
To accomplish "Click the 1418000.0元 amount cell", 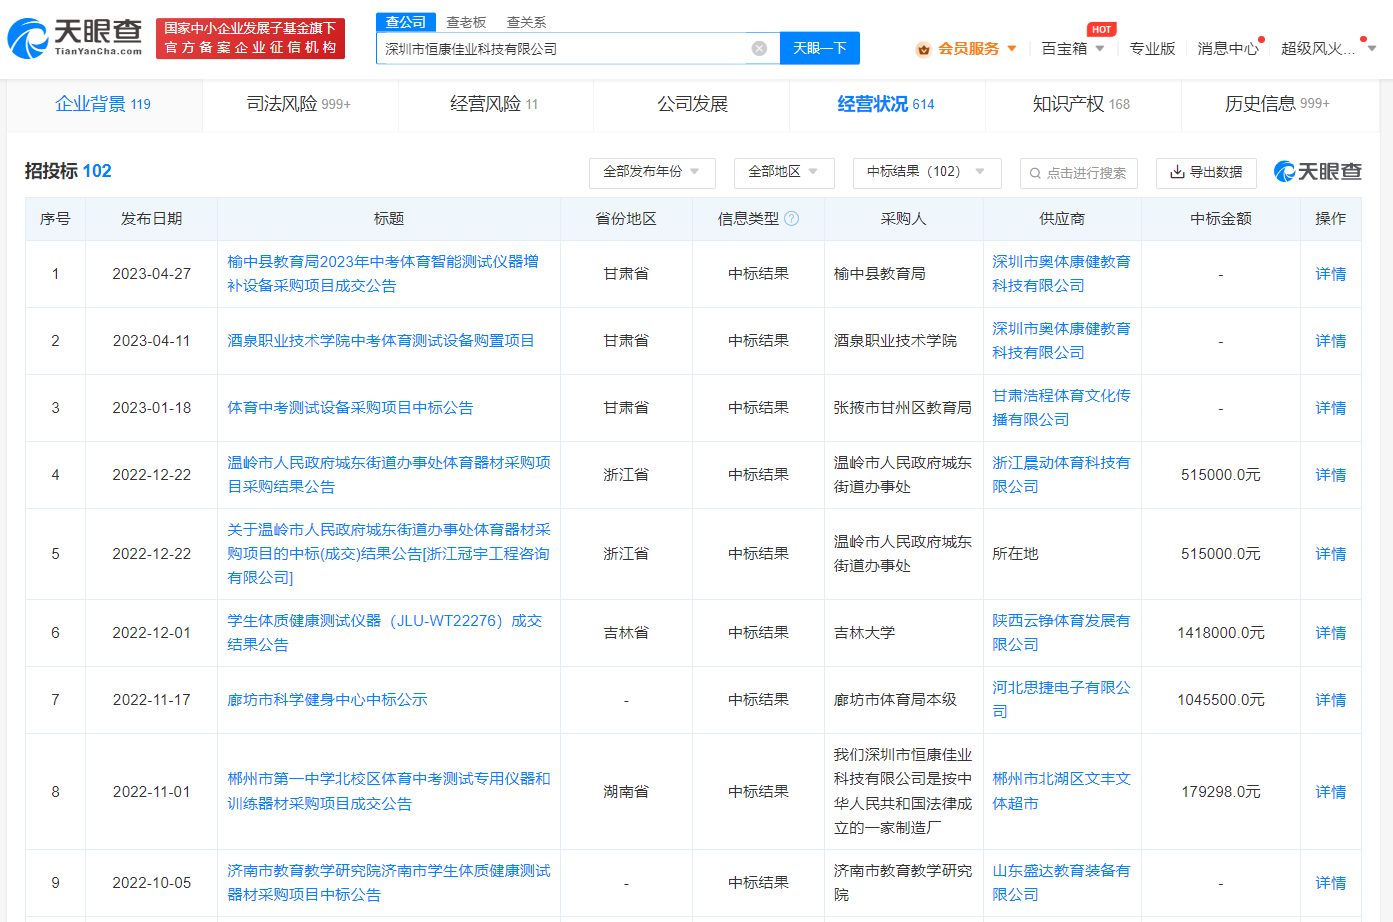I will (1220, 632).
